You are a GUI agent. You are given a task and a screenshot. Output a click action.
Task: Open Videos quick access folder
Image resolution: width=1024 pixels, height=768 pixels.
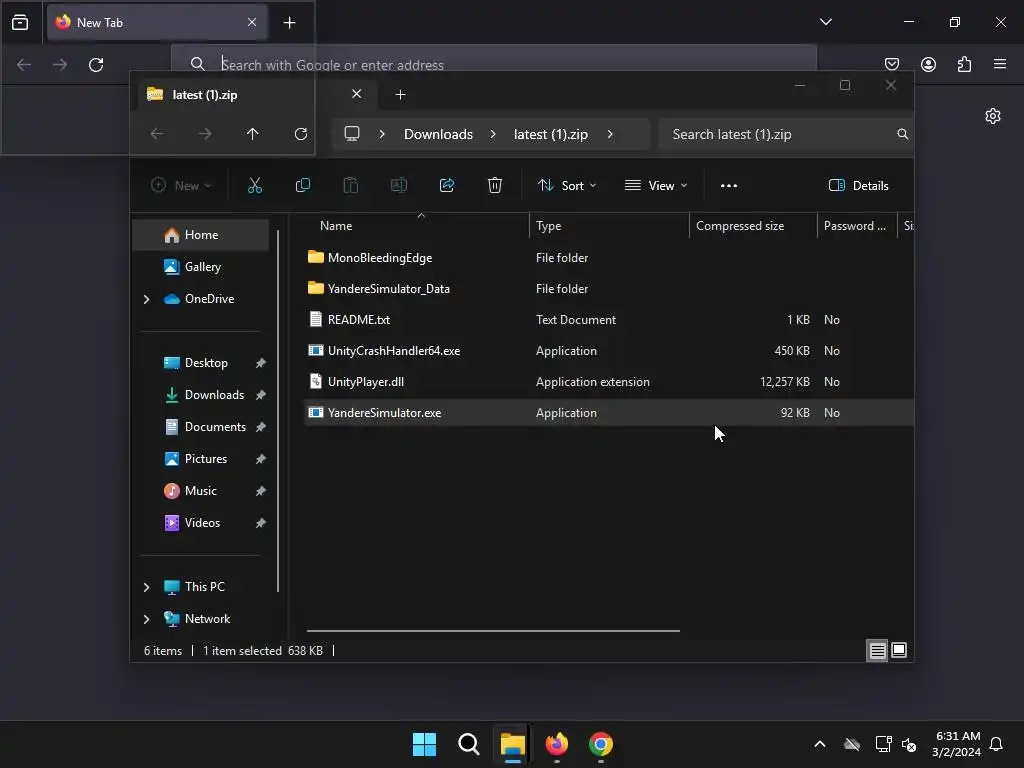pos(202,522)
